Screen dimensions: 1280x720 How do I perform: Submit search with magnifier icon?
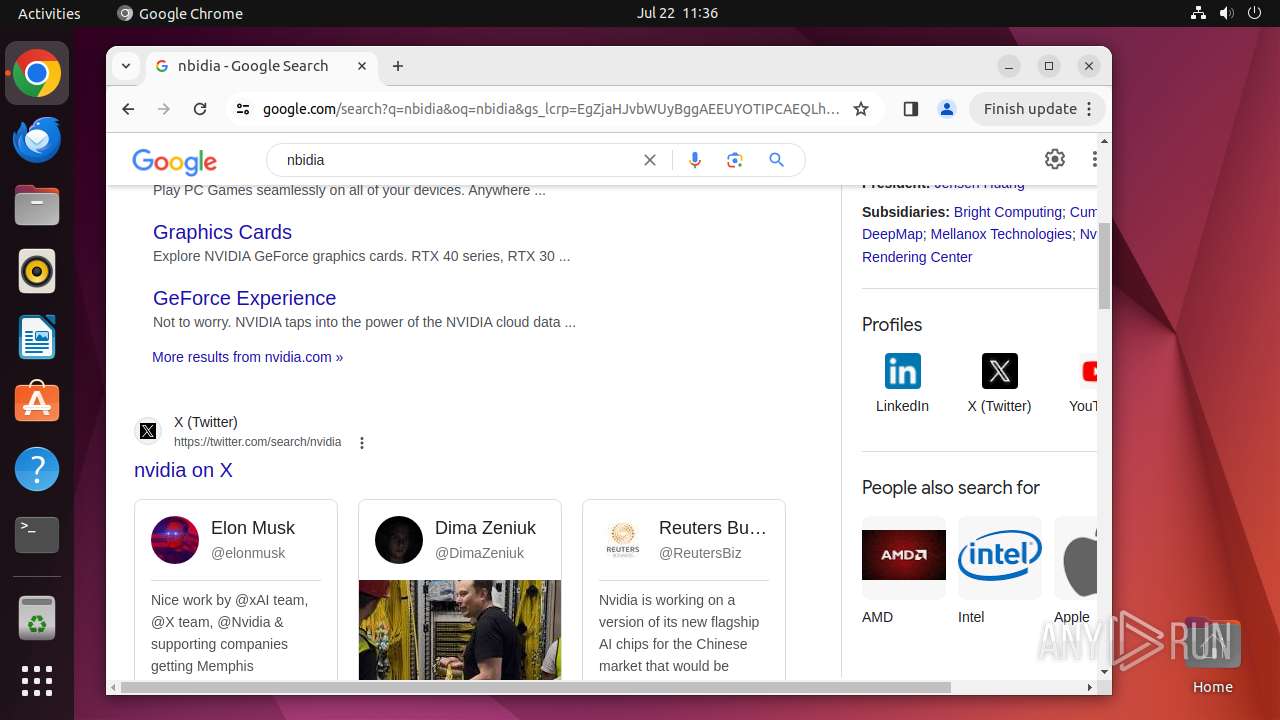[x=776, y=160]
